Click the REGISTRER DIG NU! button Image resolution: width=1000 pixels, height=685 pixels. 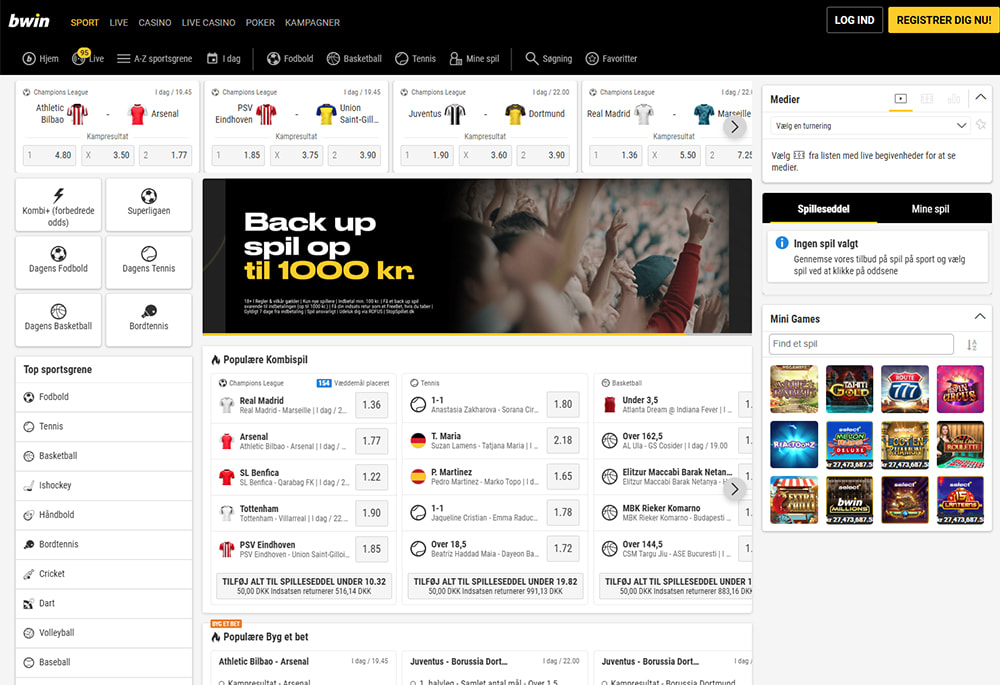click(x=943, y=20)
